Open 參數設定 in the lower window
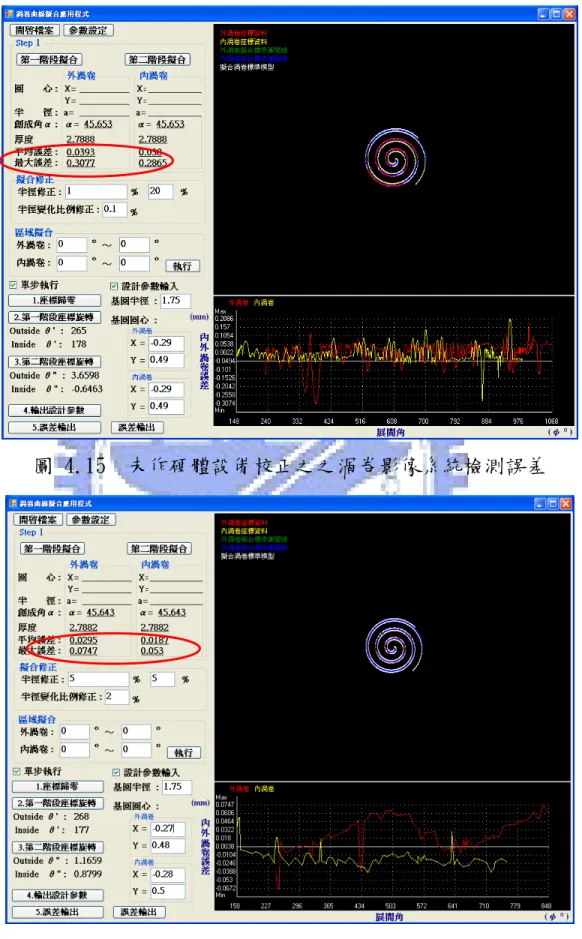 click(x=90, y=519)
